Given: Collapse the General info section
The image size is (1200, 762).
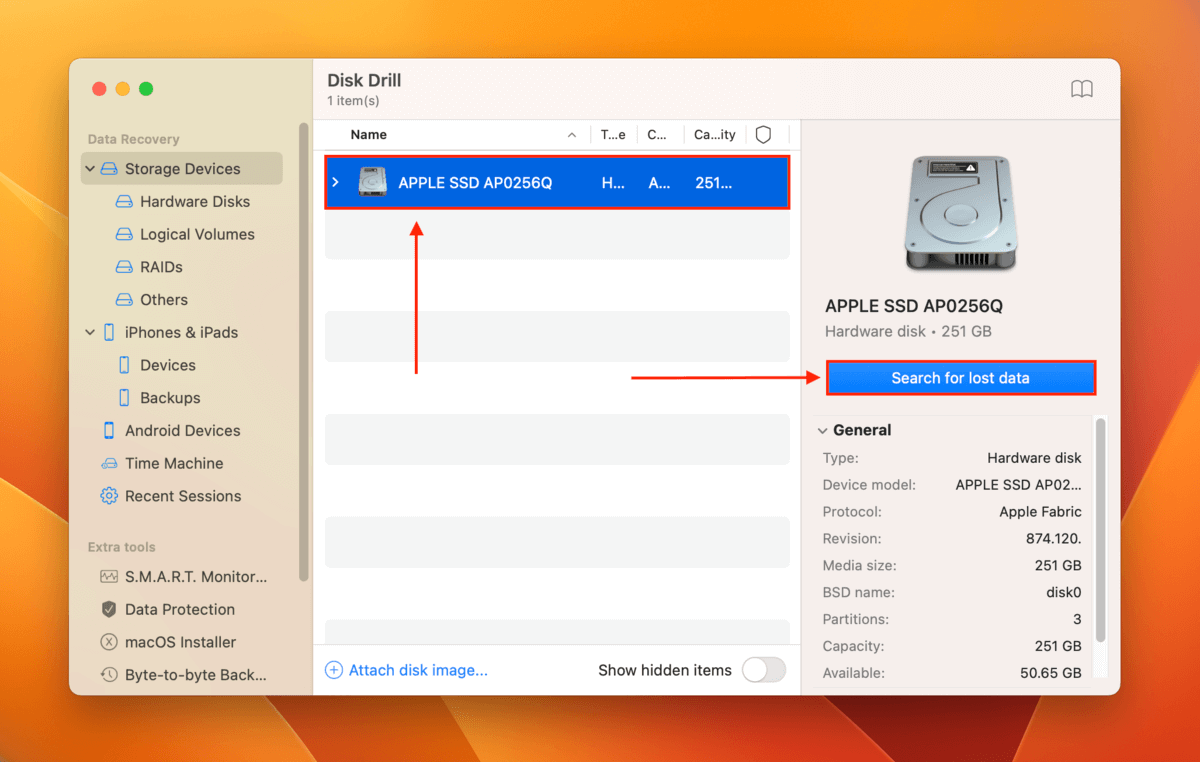Looking at the screenshot, I should pyautogui.click(x=823, y=431).
